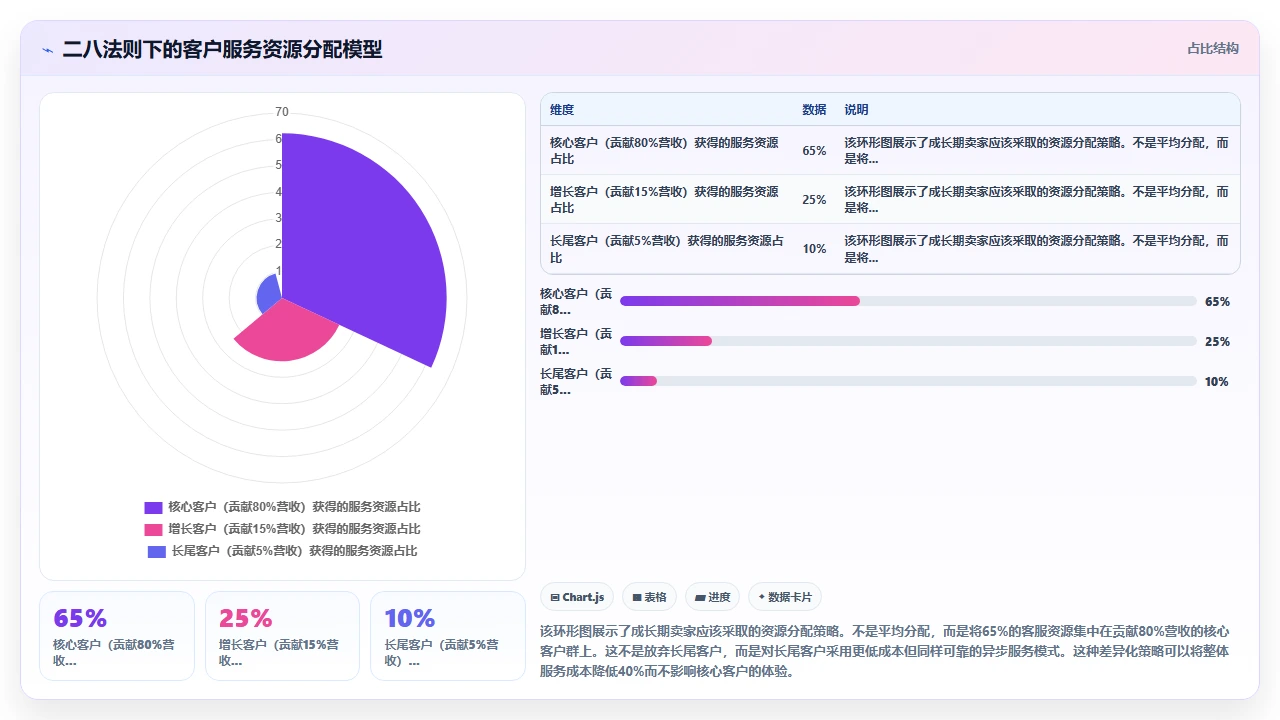Toggle the purple 核心客户 legend swatch
Viewport: 1280px width, 720px height.
coord(153,507)
